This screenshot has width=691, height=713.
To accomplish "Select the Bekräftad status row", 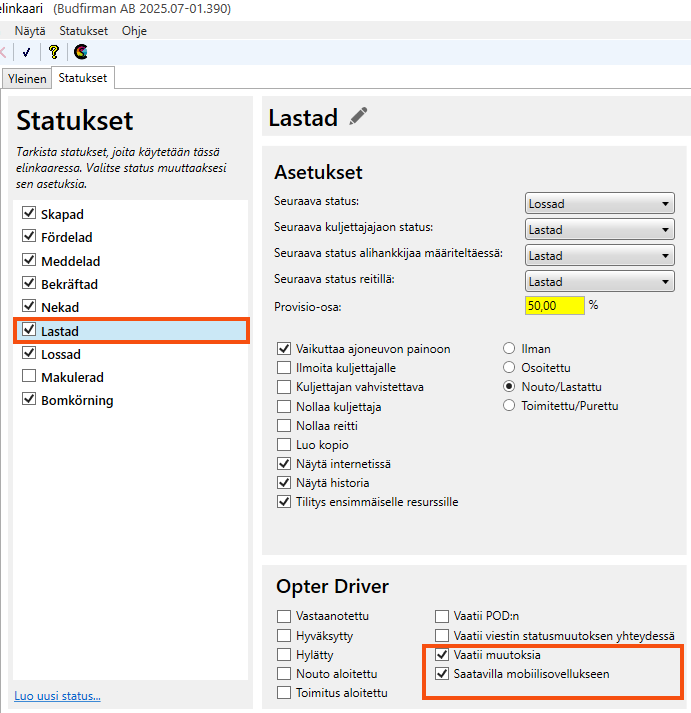I will [x=69, y=284].
